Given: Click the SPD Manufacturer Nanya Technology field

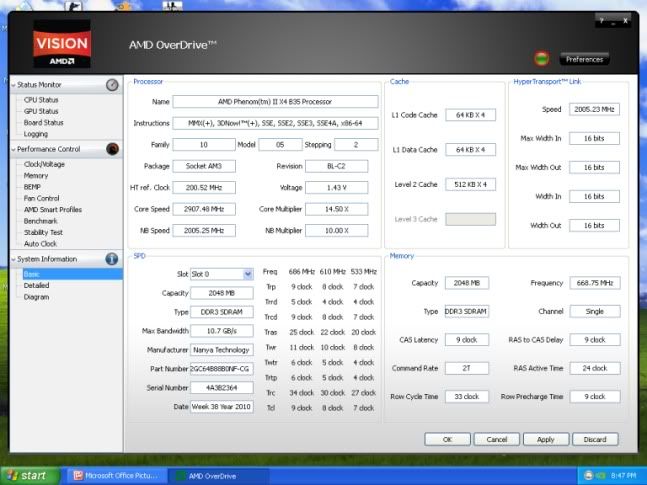Looking at the screenshot, I should click(222, 350).
